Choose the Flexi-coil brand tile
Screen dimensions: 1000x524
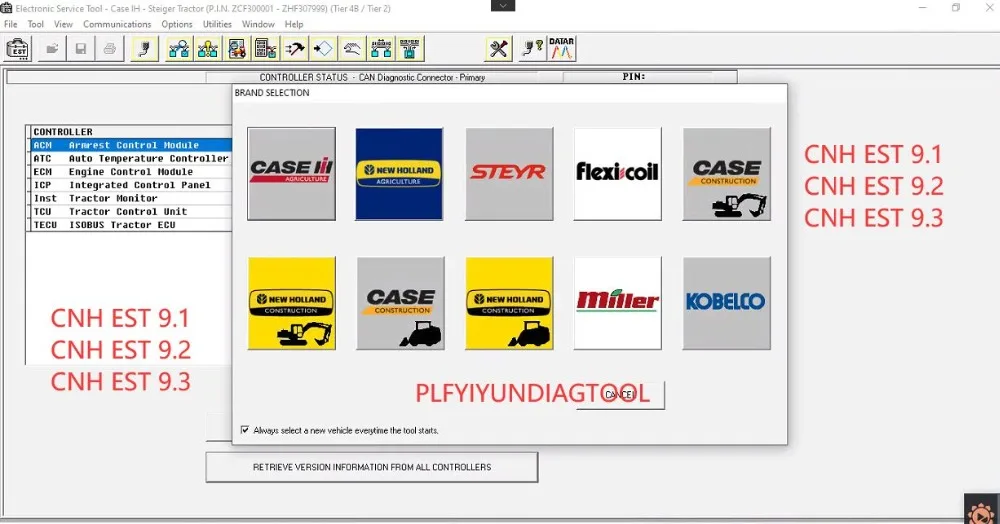pos(617,174)
